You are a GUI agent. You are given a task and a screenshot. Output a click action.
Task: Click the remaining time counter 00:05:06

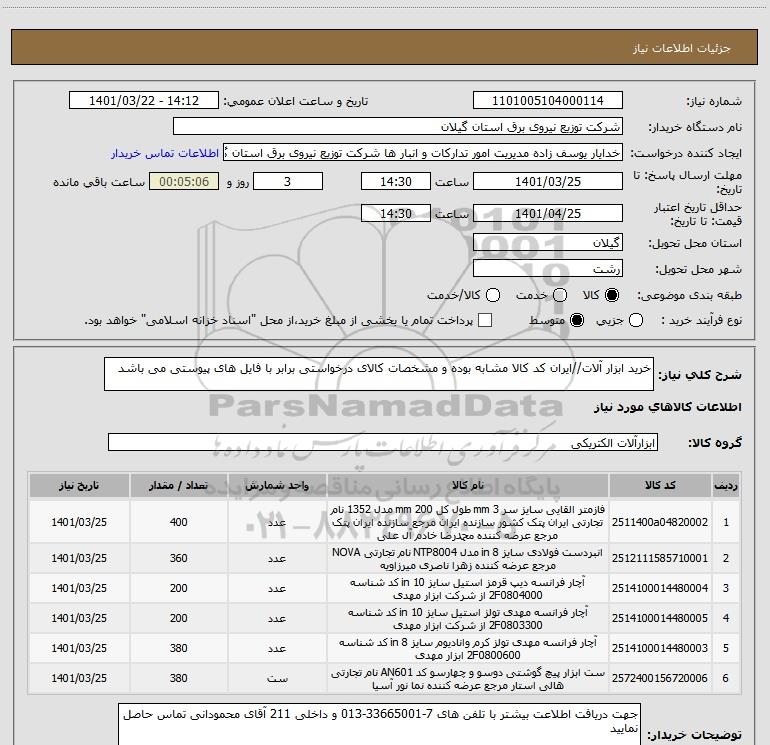point(184,182)
